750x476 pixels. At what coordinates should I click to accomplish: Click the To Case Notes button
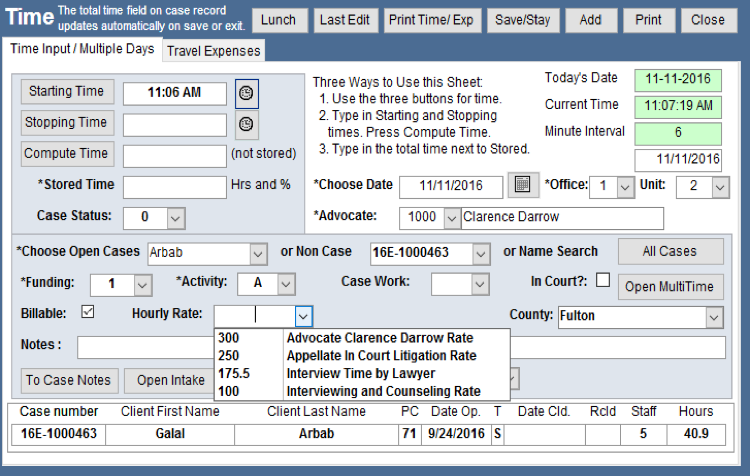pos(68,380)
